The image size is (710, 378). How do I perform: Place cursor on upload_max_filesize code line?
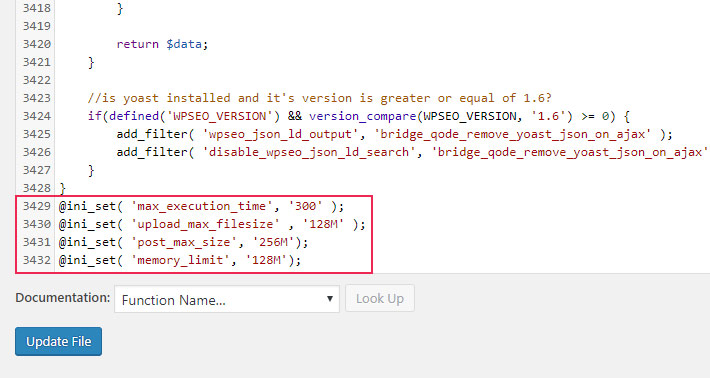coord(212,225)
